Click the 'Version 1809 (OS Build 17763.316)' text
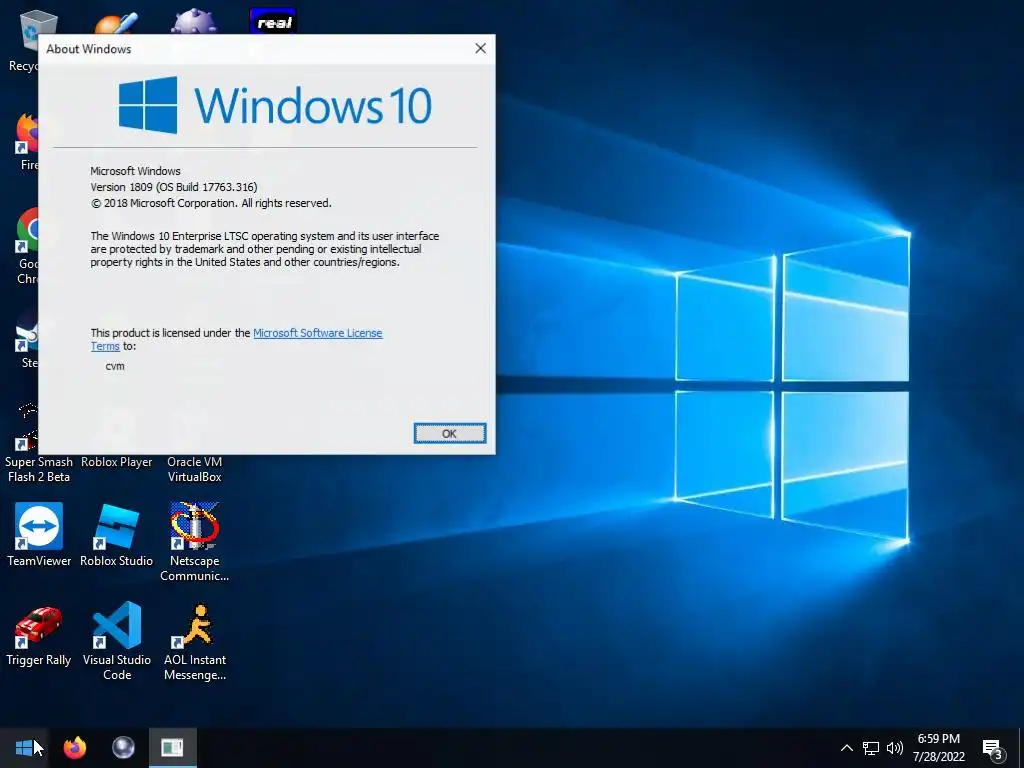This screenshot has width=1024, height=768. 174,187
